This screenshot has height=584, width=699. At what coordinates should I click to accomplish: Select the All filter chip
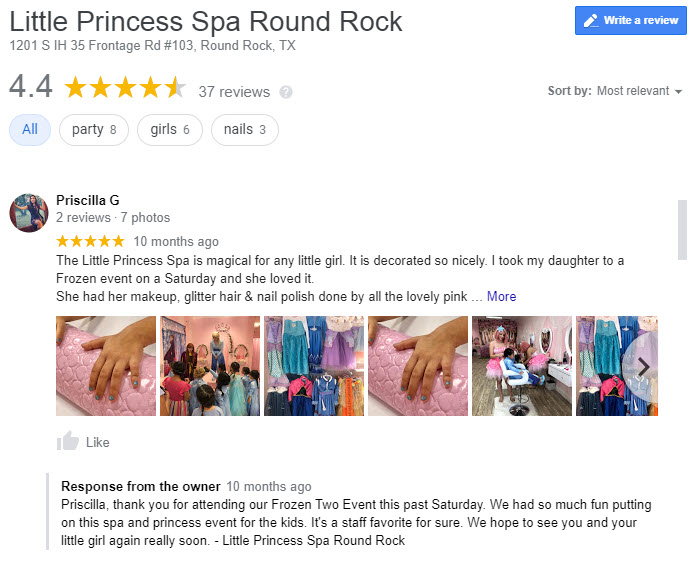(30, 130)
